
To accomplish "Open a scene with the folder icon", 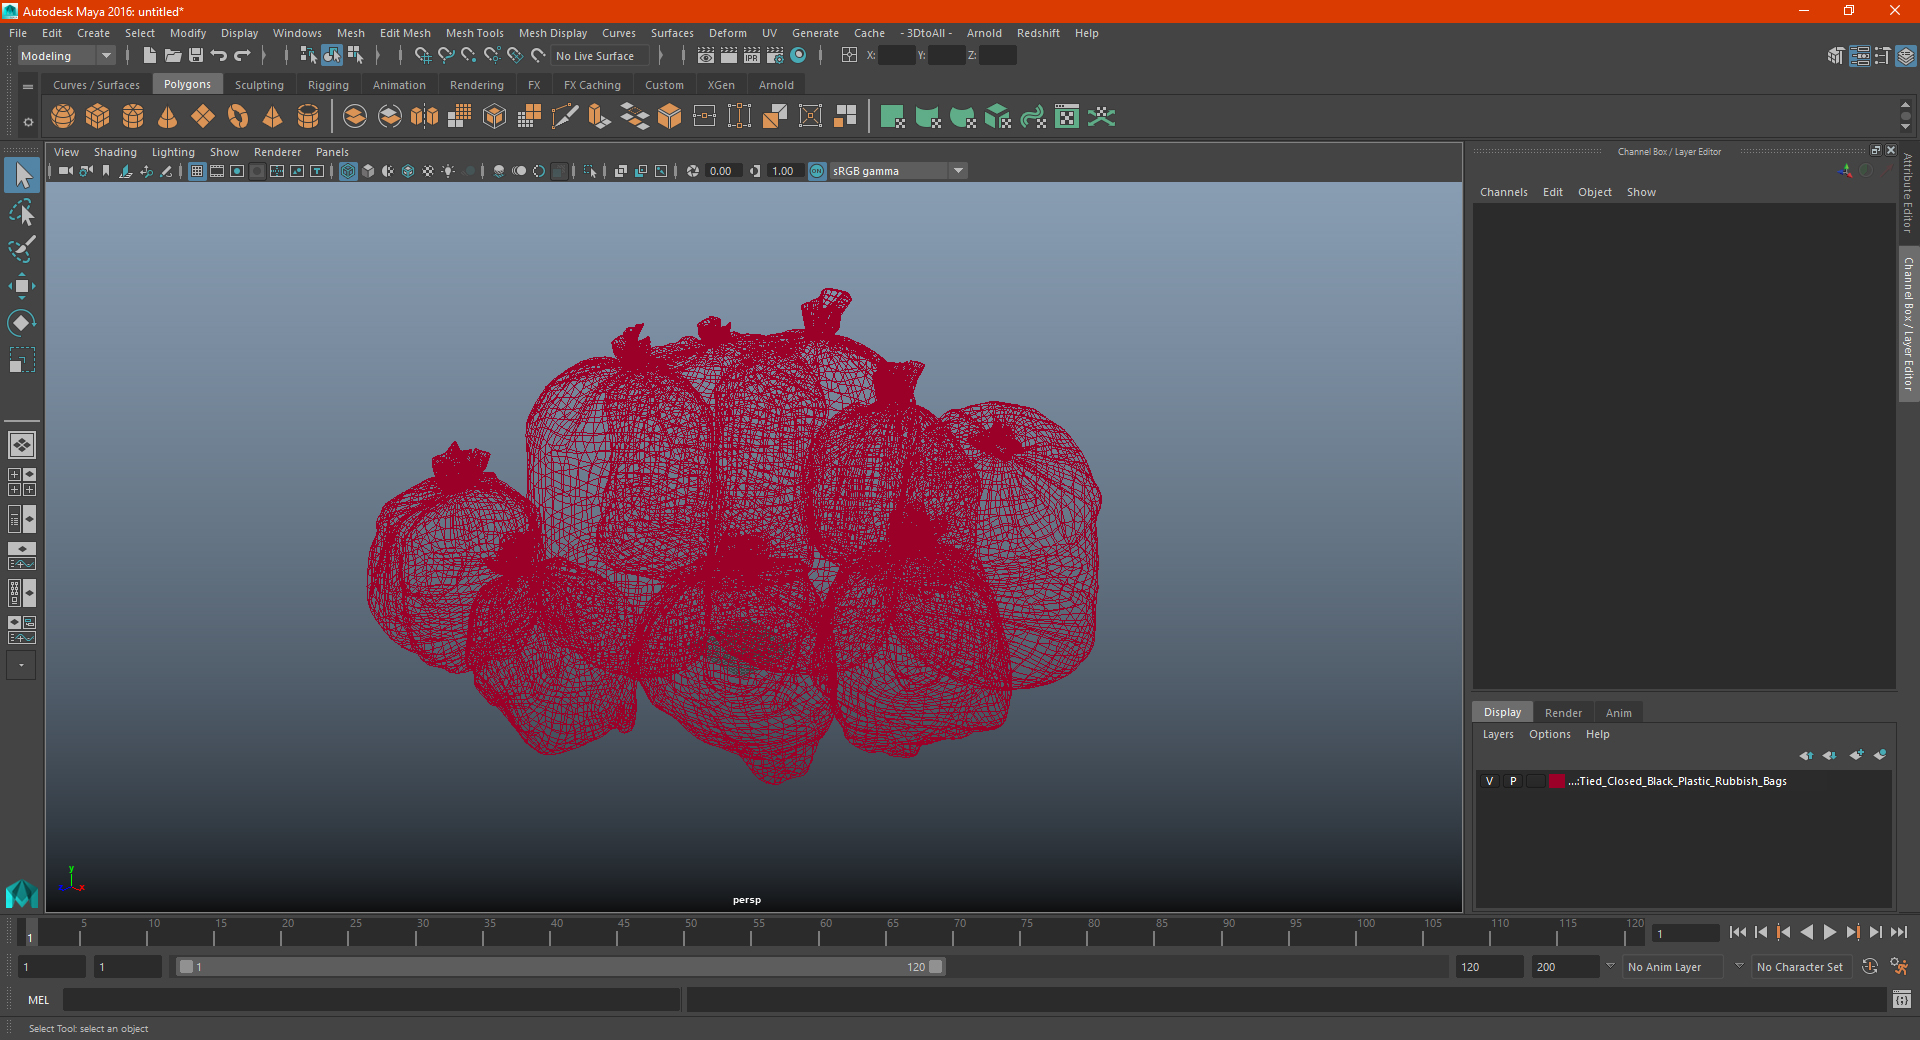I will click(x=172, y=56).
